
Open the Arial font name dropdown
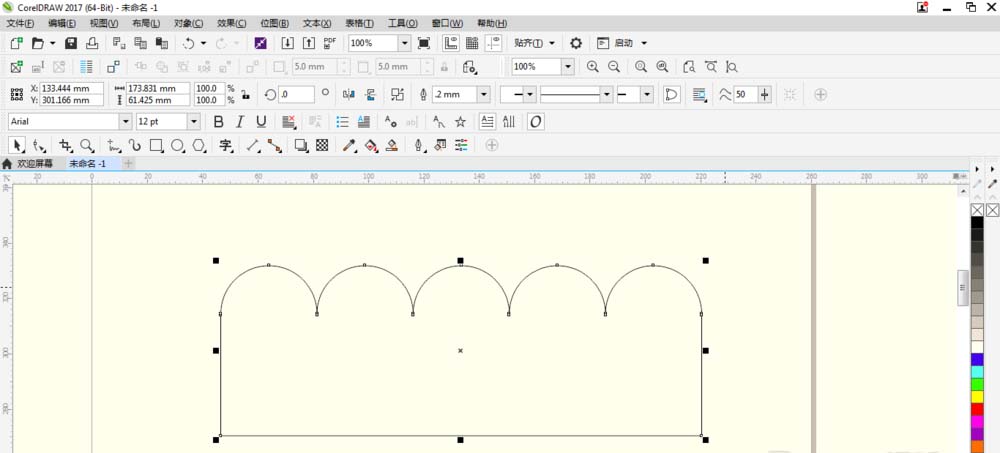(125, 121)
